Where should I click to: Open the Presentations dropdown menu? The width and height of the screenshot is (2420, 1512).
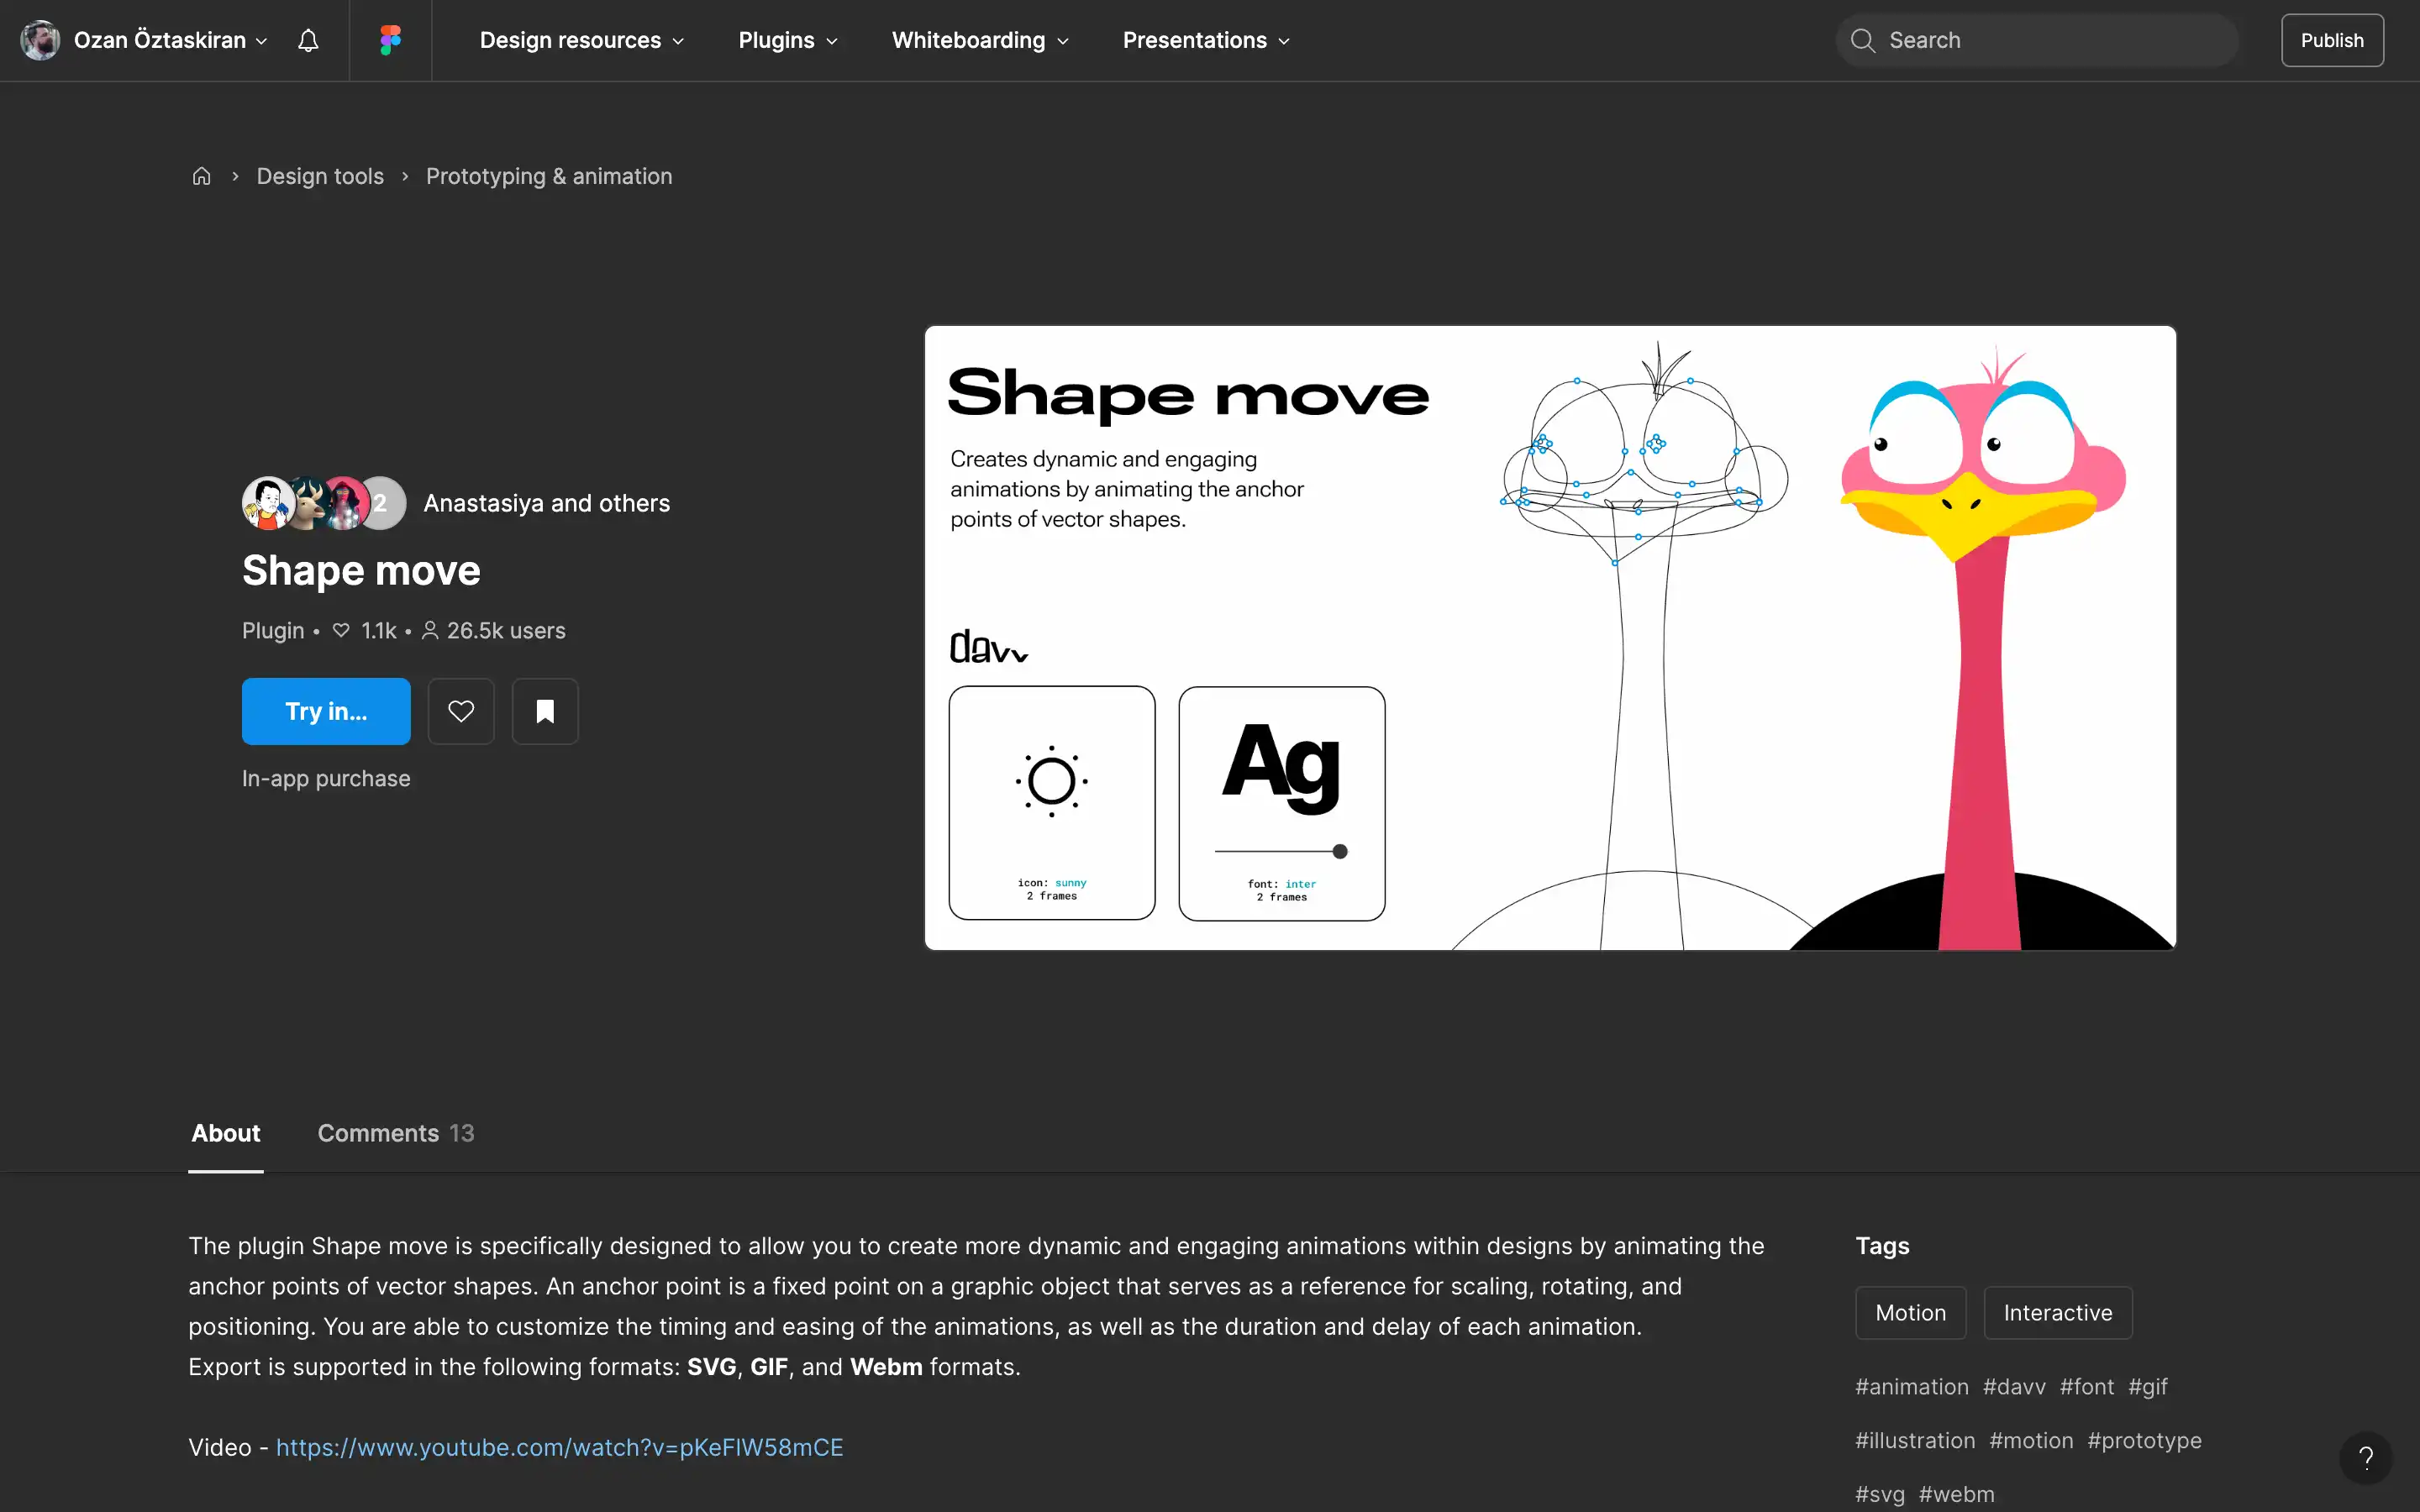[1206, 40]
